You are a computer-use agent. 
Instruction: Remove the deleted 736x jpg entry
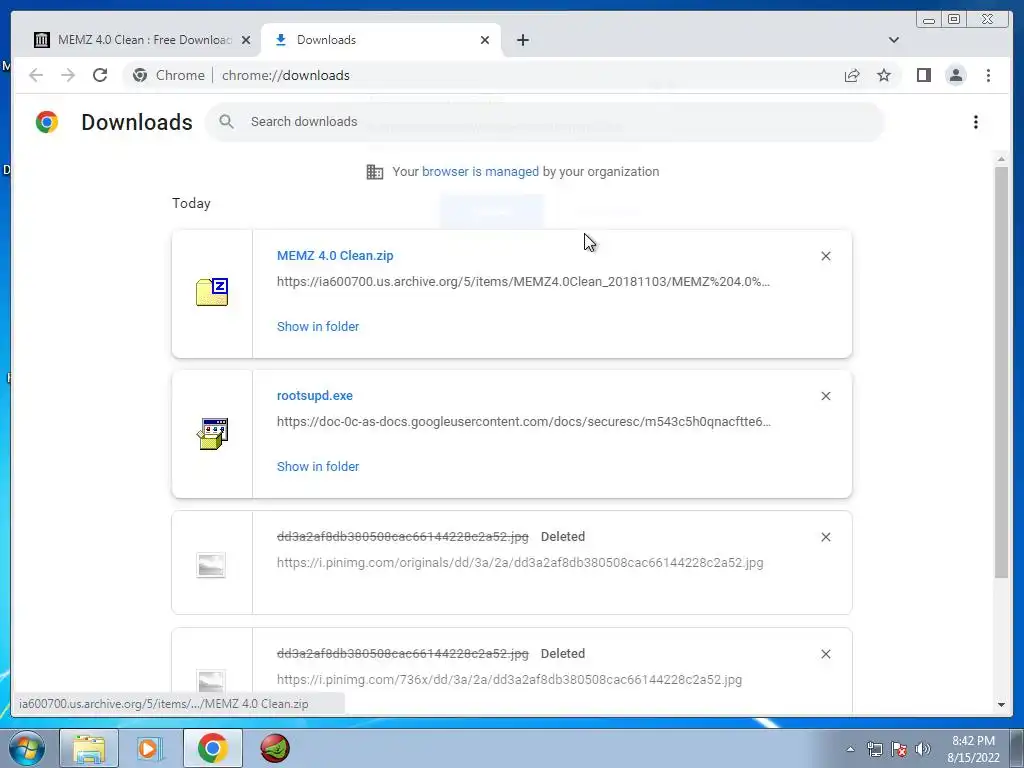(x=825, y=654)
